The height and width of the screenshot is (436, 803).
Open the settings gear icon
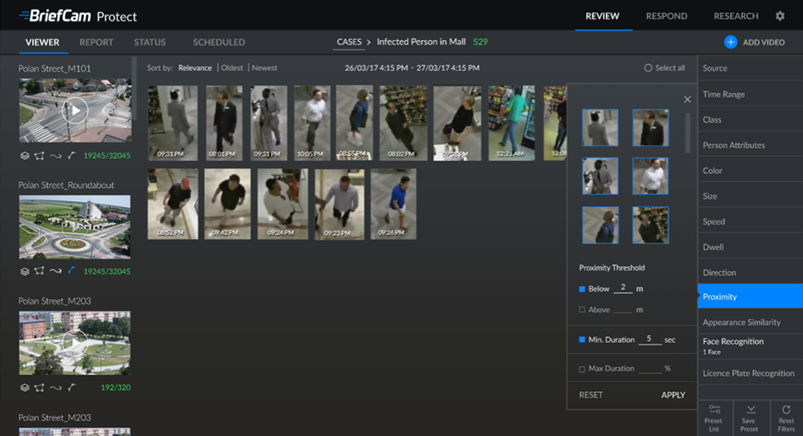[x=780, y=16]
